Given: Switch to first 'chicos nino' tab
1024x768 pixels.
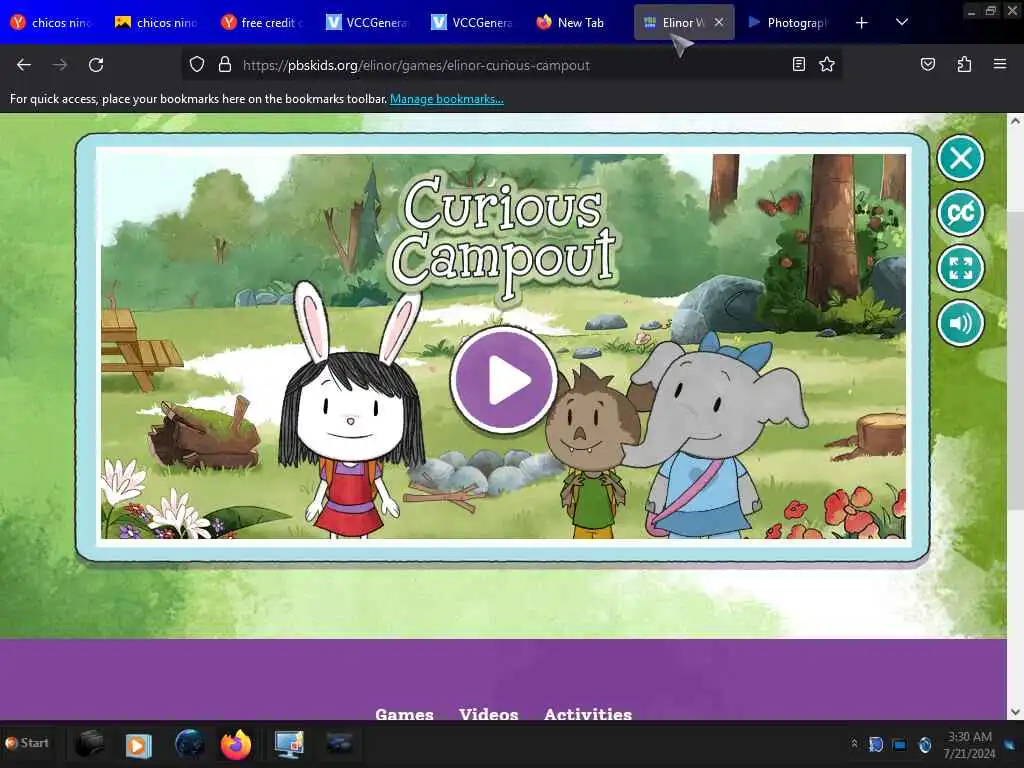Looking at the screenshot, I should [53, 22].
